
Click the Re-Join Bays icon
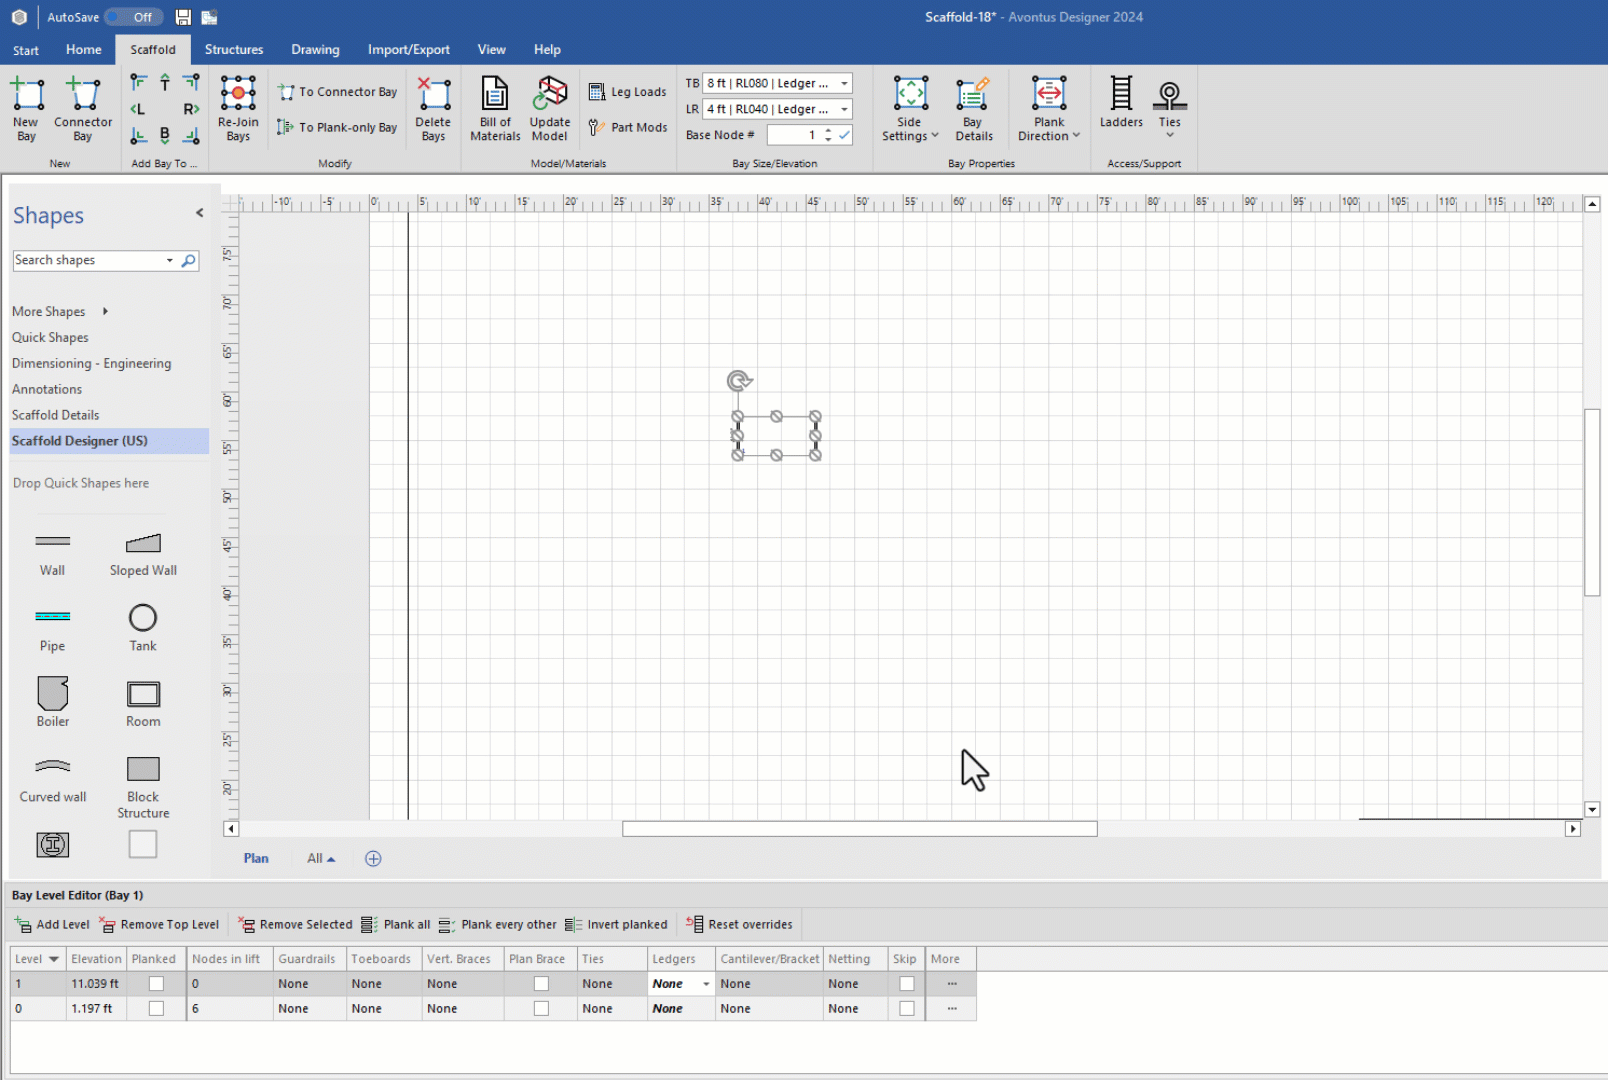(x=238, y=94)
